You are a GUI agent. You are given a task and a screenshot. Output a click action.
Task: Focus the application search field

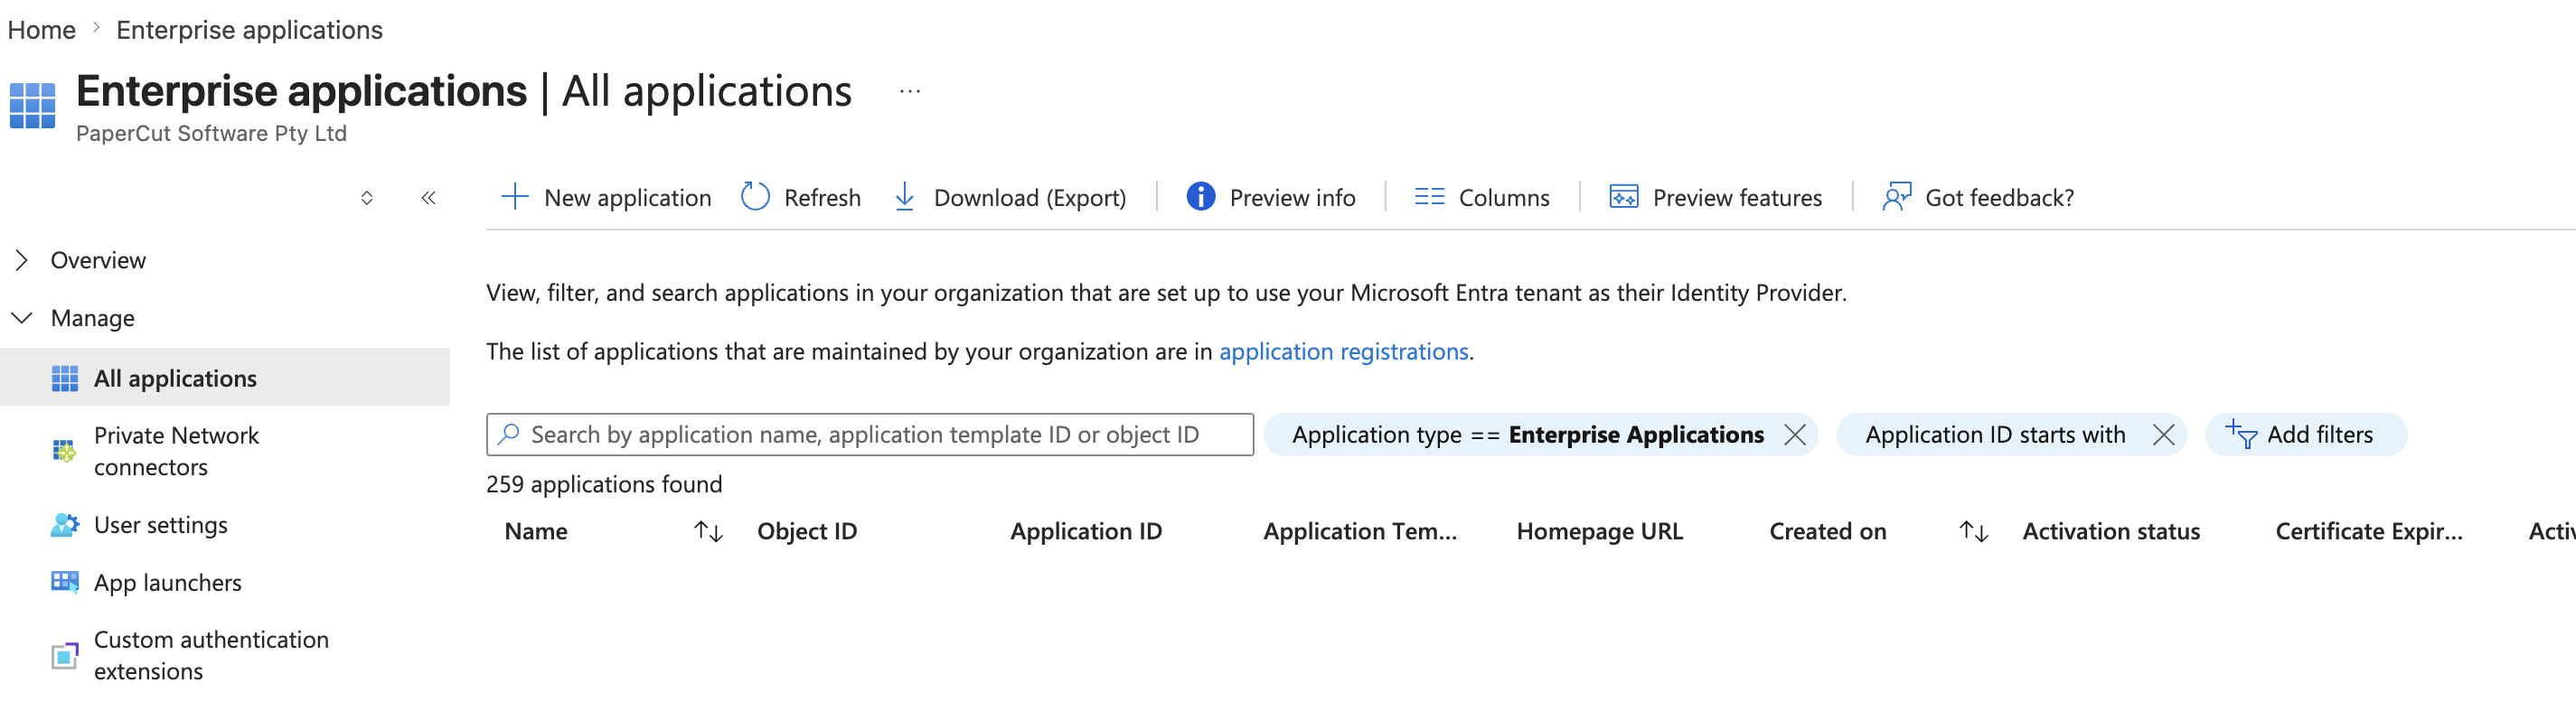(x=869, y=434)
